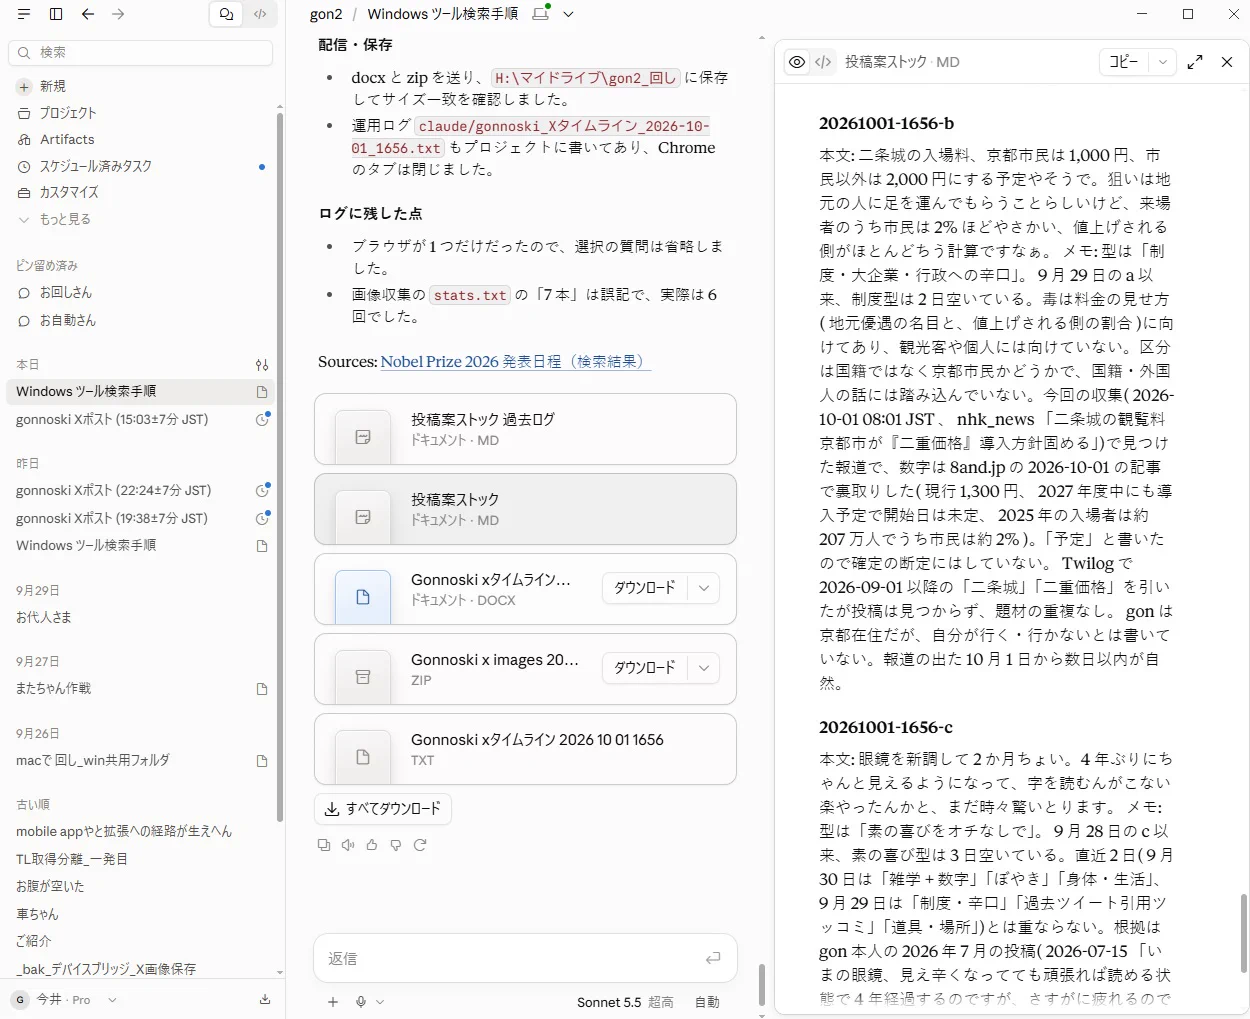Open the TL取得分離_一発目 chat
Screen dimensions: 1250x1019
click(141, 859)
